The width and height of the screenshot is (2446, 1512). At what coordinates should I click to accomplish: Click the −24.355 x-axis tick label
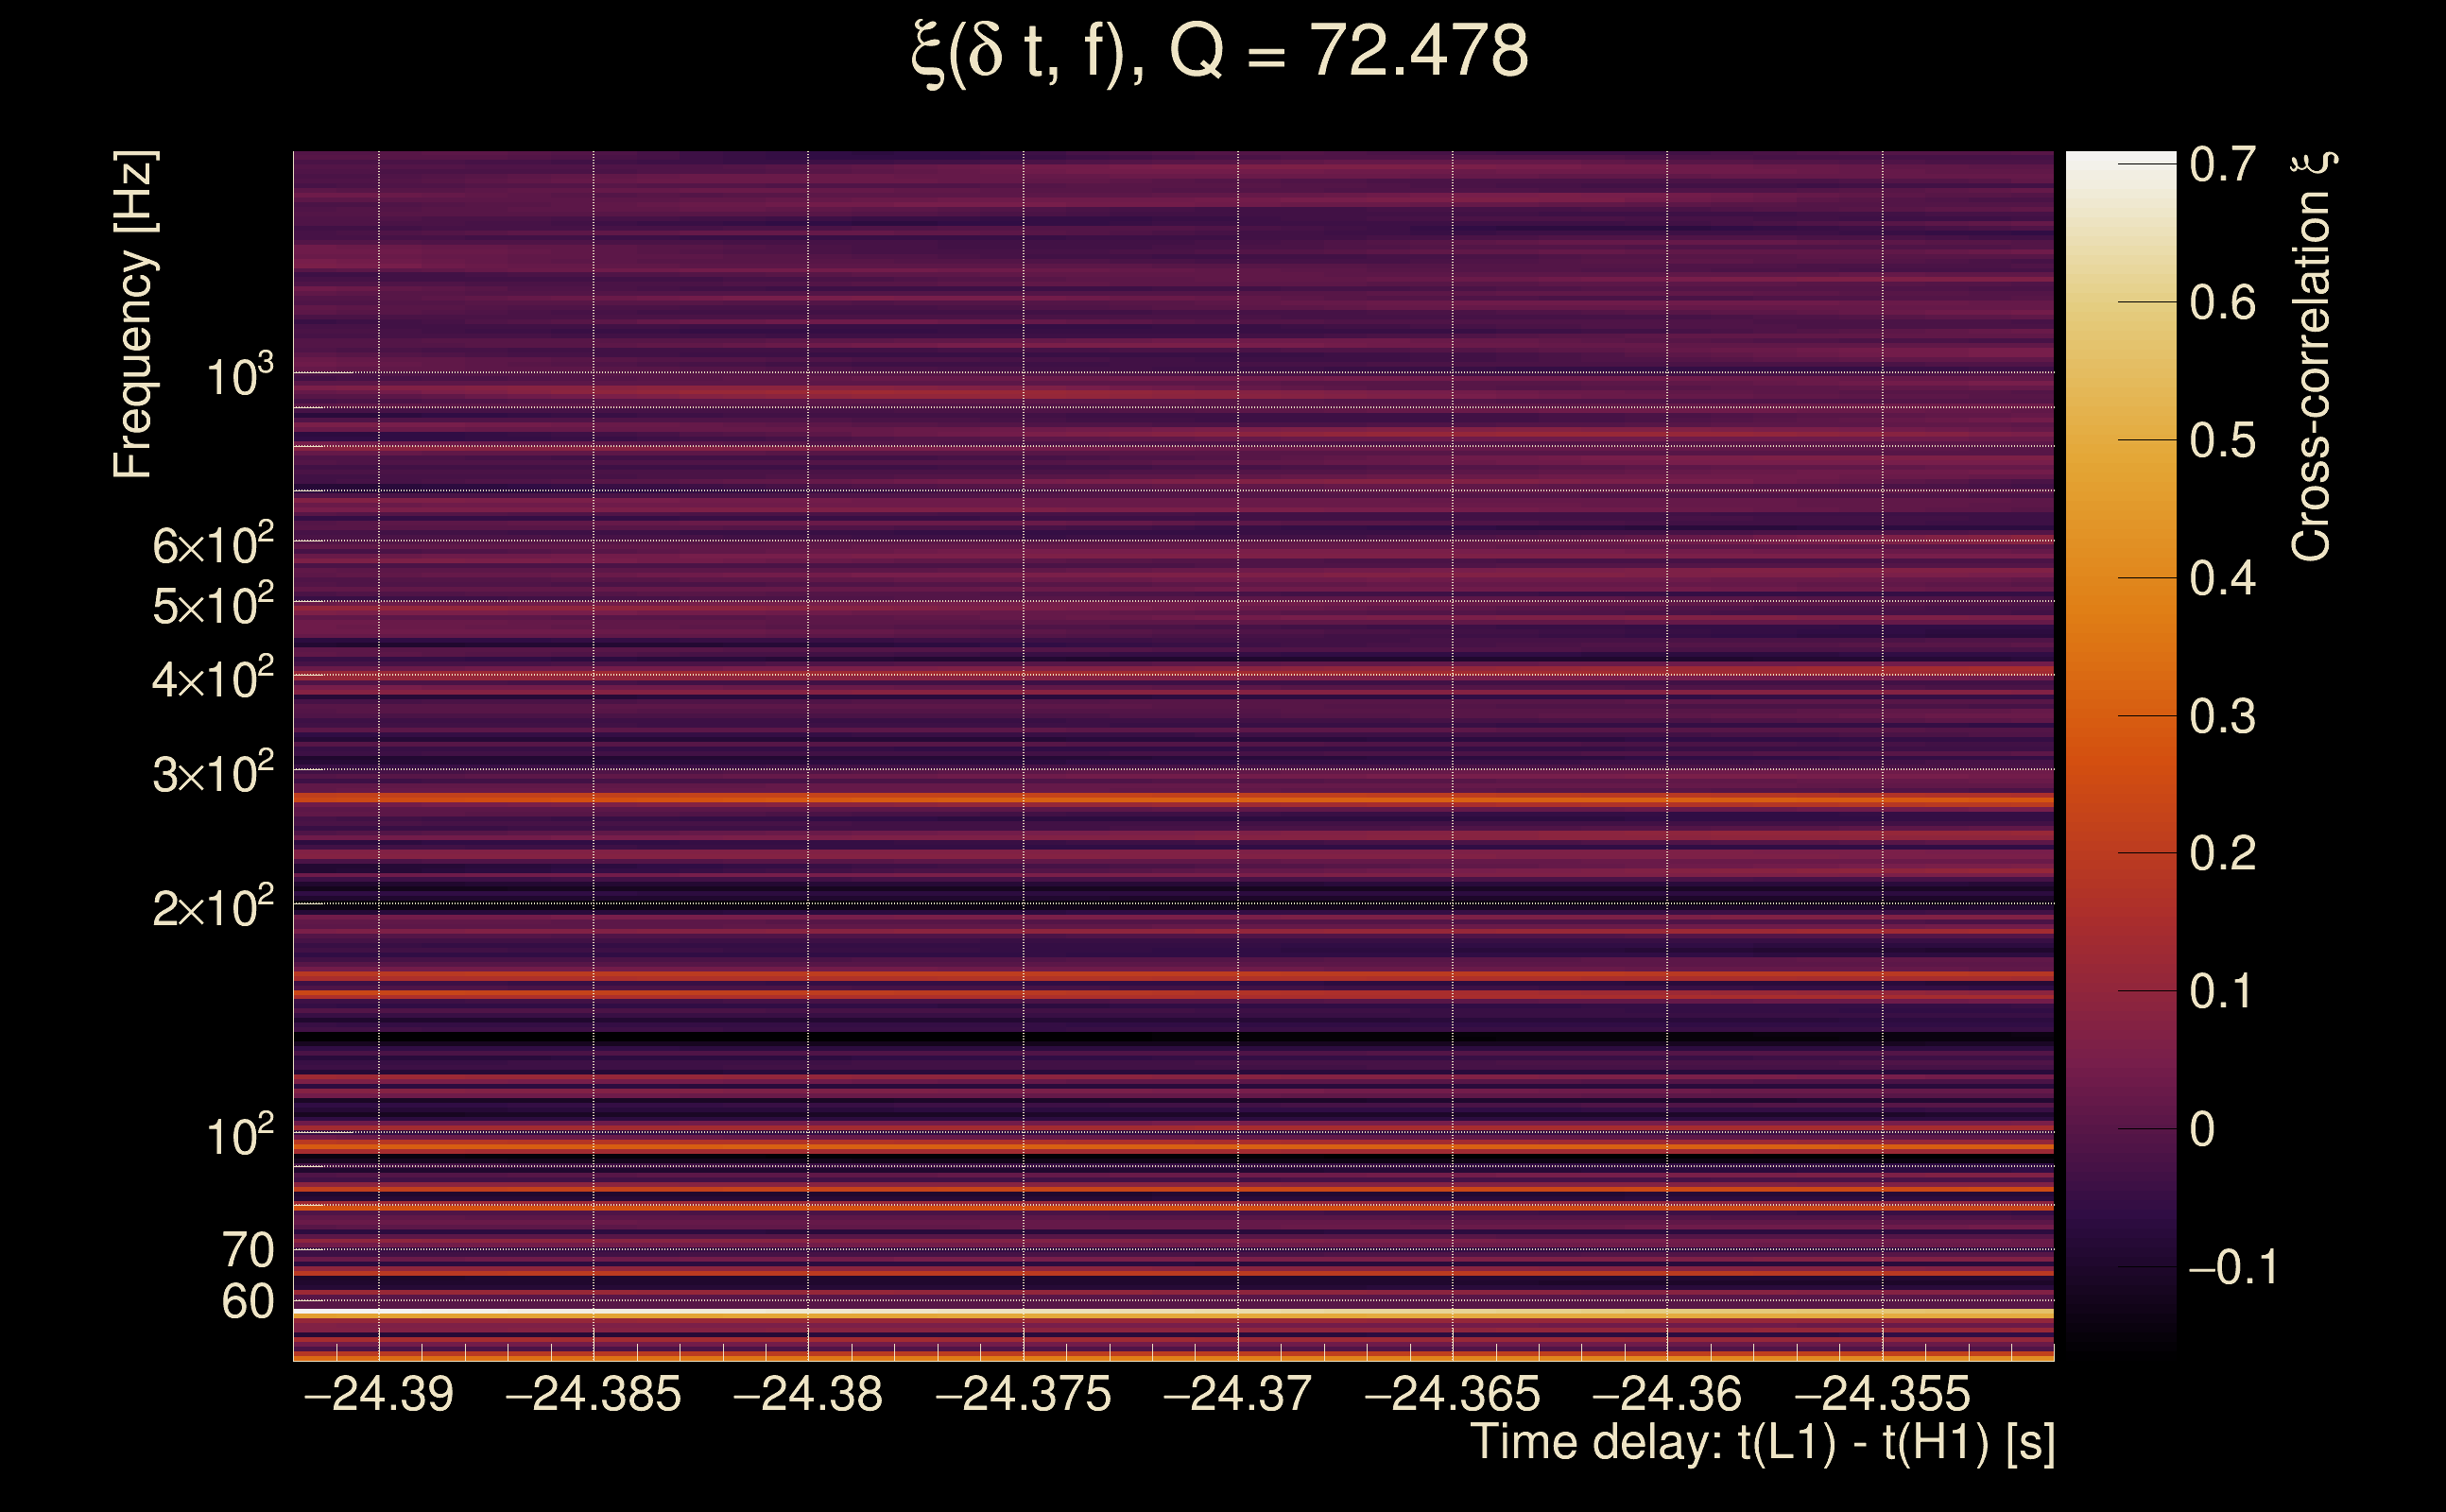click(1882, 1394)
